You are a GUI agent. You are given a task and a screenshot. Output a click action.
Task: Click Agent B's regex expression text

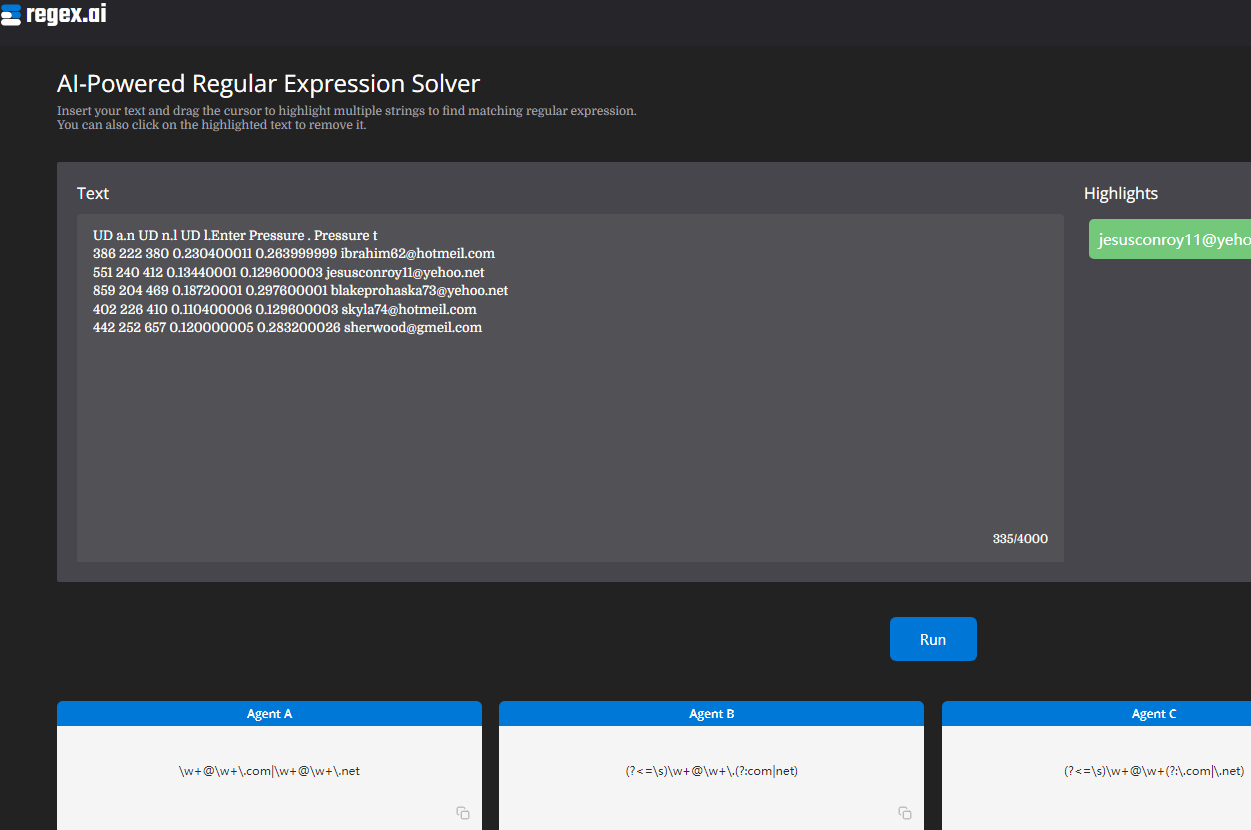(711, 771)
